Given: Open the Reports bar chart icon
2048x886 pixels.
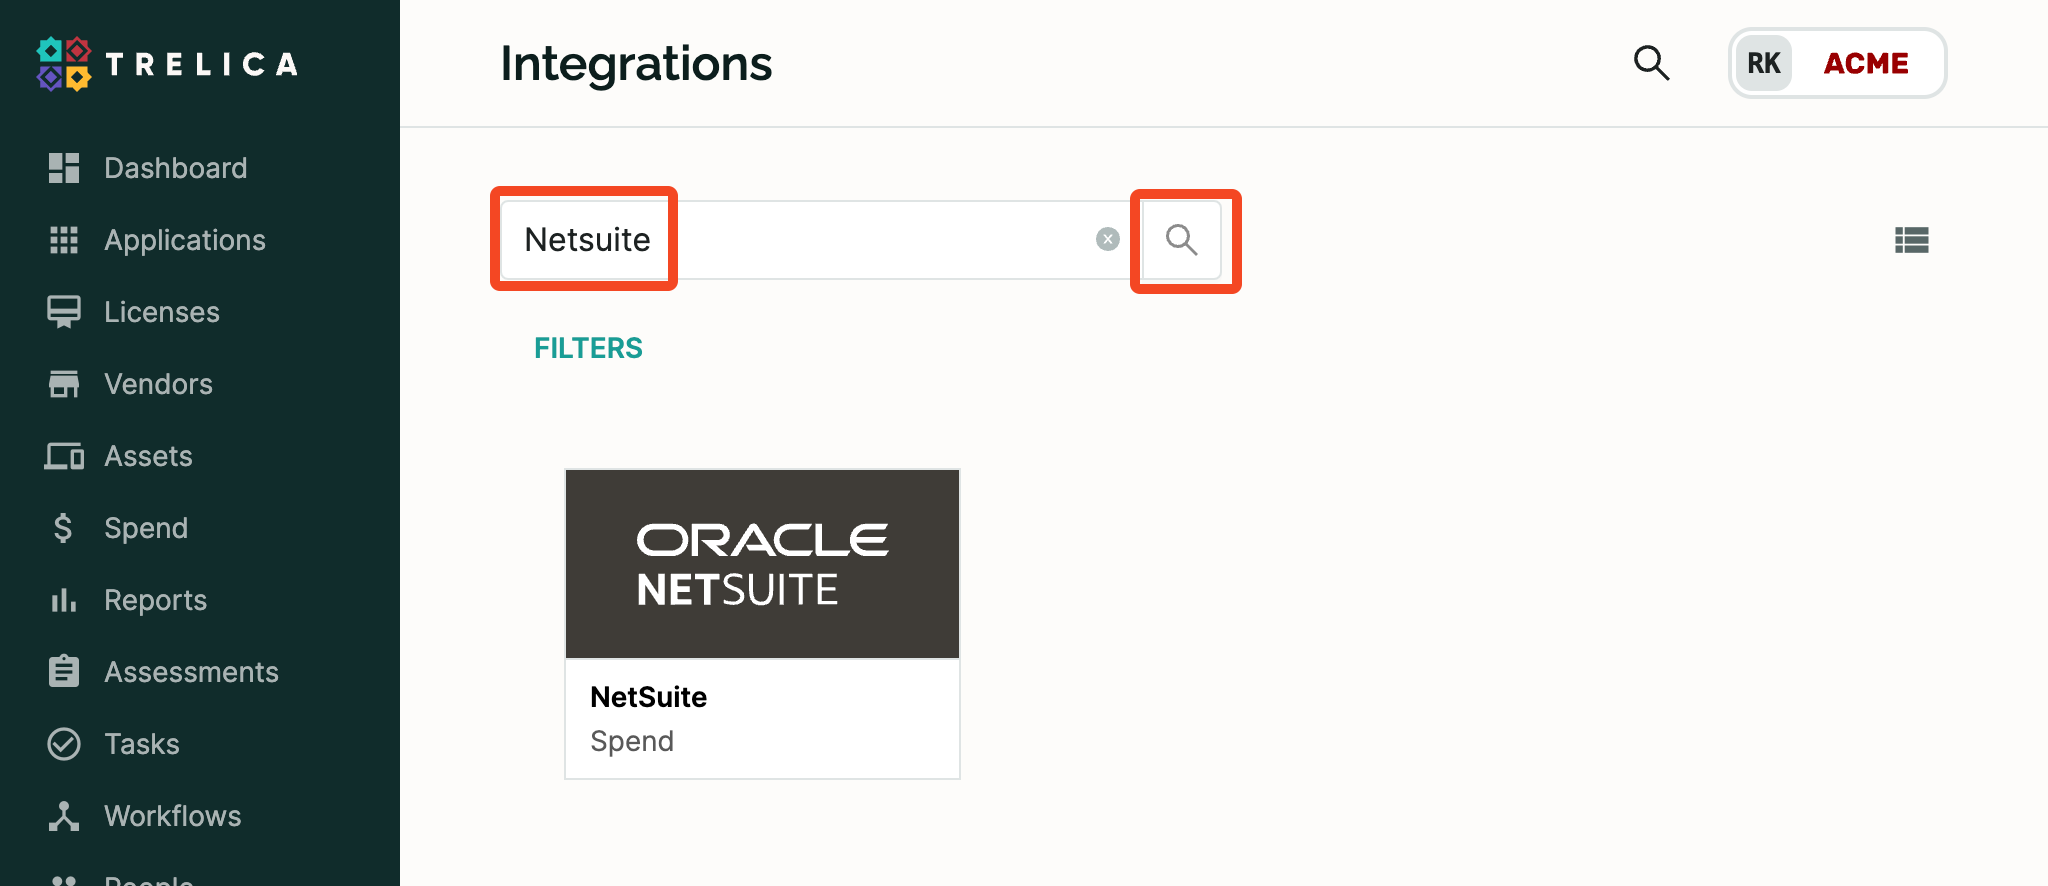Looking at the screenshot, I should click(63, 599).
